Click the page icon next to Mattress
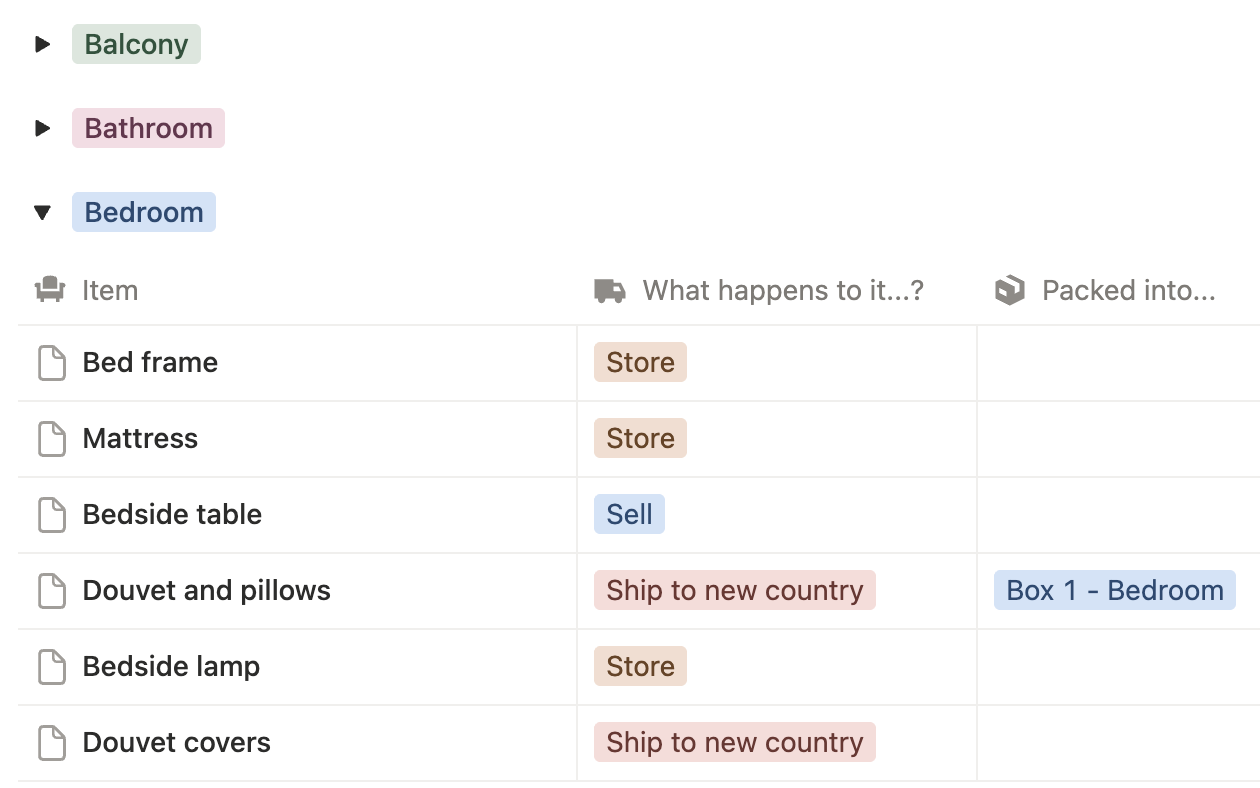 point(52,438)
